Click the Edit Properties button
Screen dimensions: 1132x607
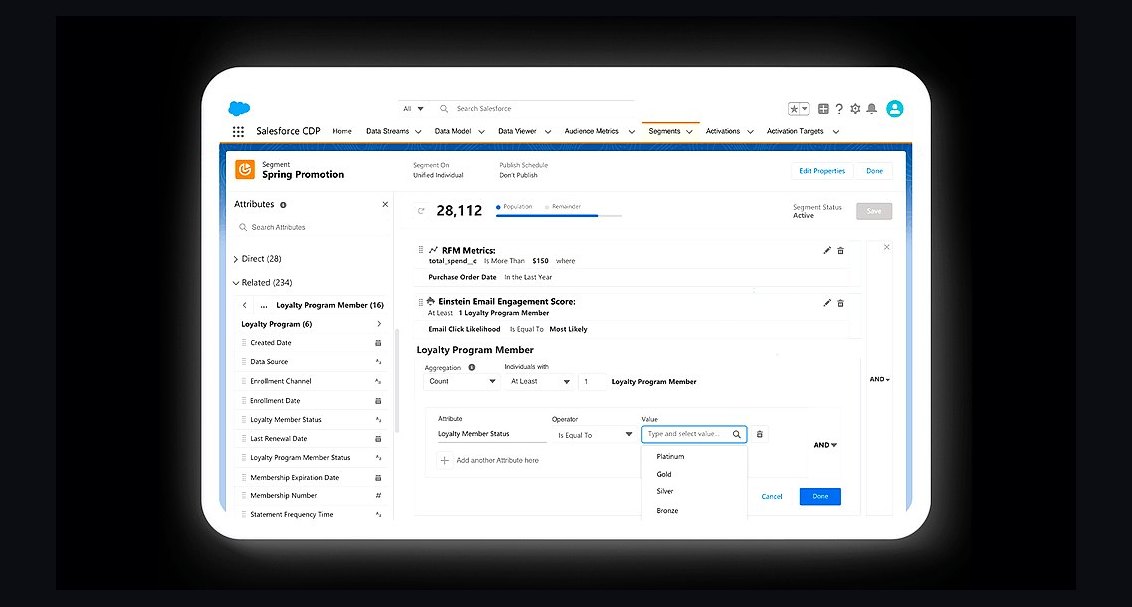(822, 171)
